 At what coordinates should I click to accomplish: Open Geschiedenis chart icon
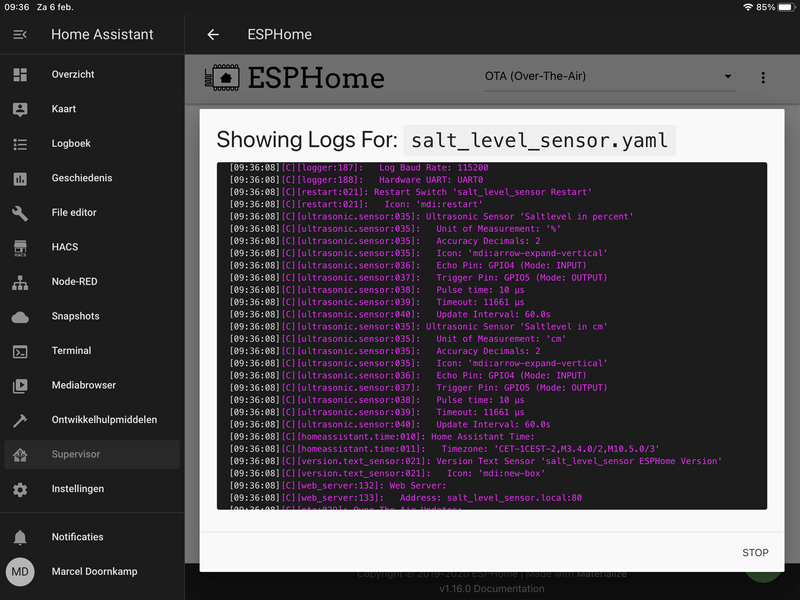pyautogui.click(x=20, y=179)
